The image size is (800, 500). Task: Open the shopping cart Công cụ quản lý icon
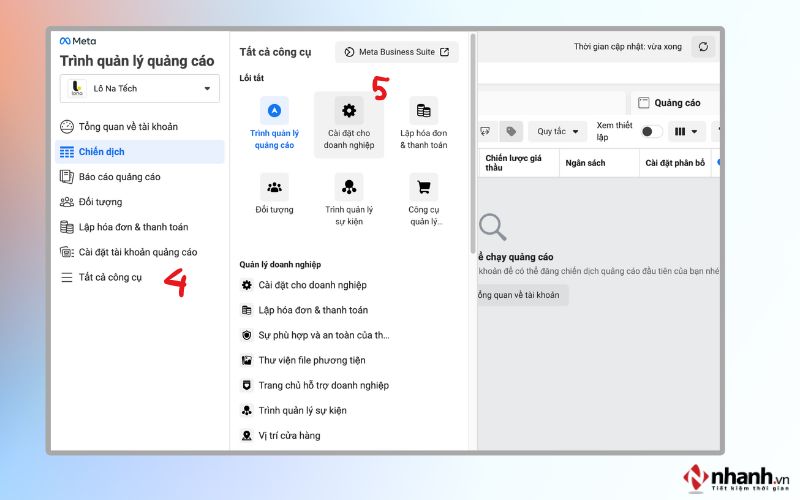(423, 187)
